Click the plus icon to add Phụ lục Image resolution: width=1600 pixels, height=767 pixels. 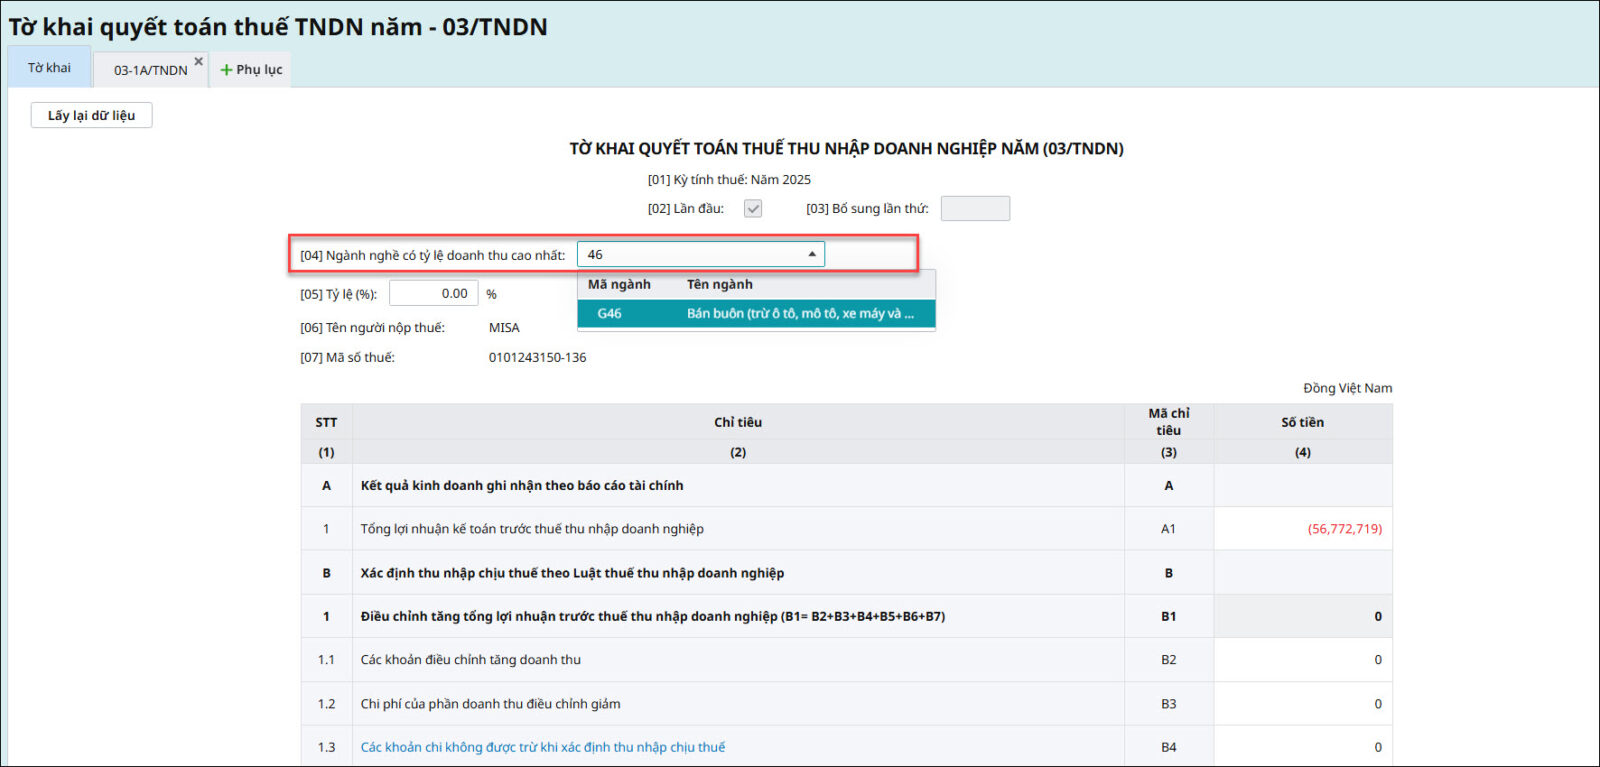coord(227,70)
